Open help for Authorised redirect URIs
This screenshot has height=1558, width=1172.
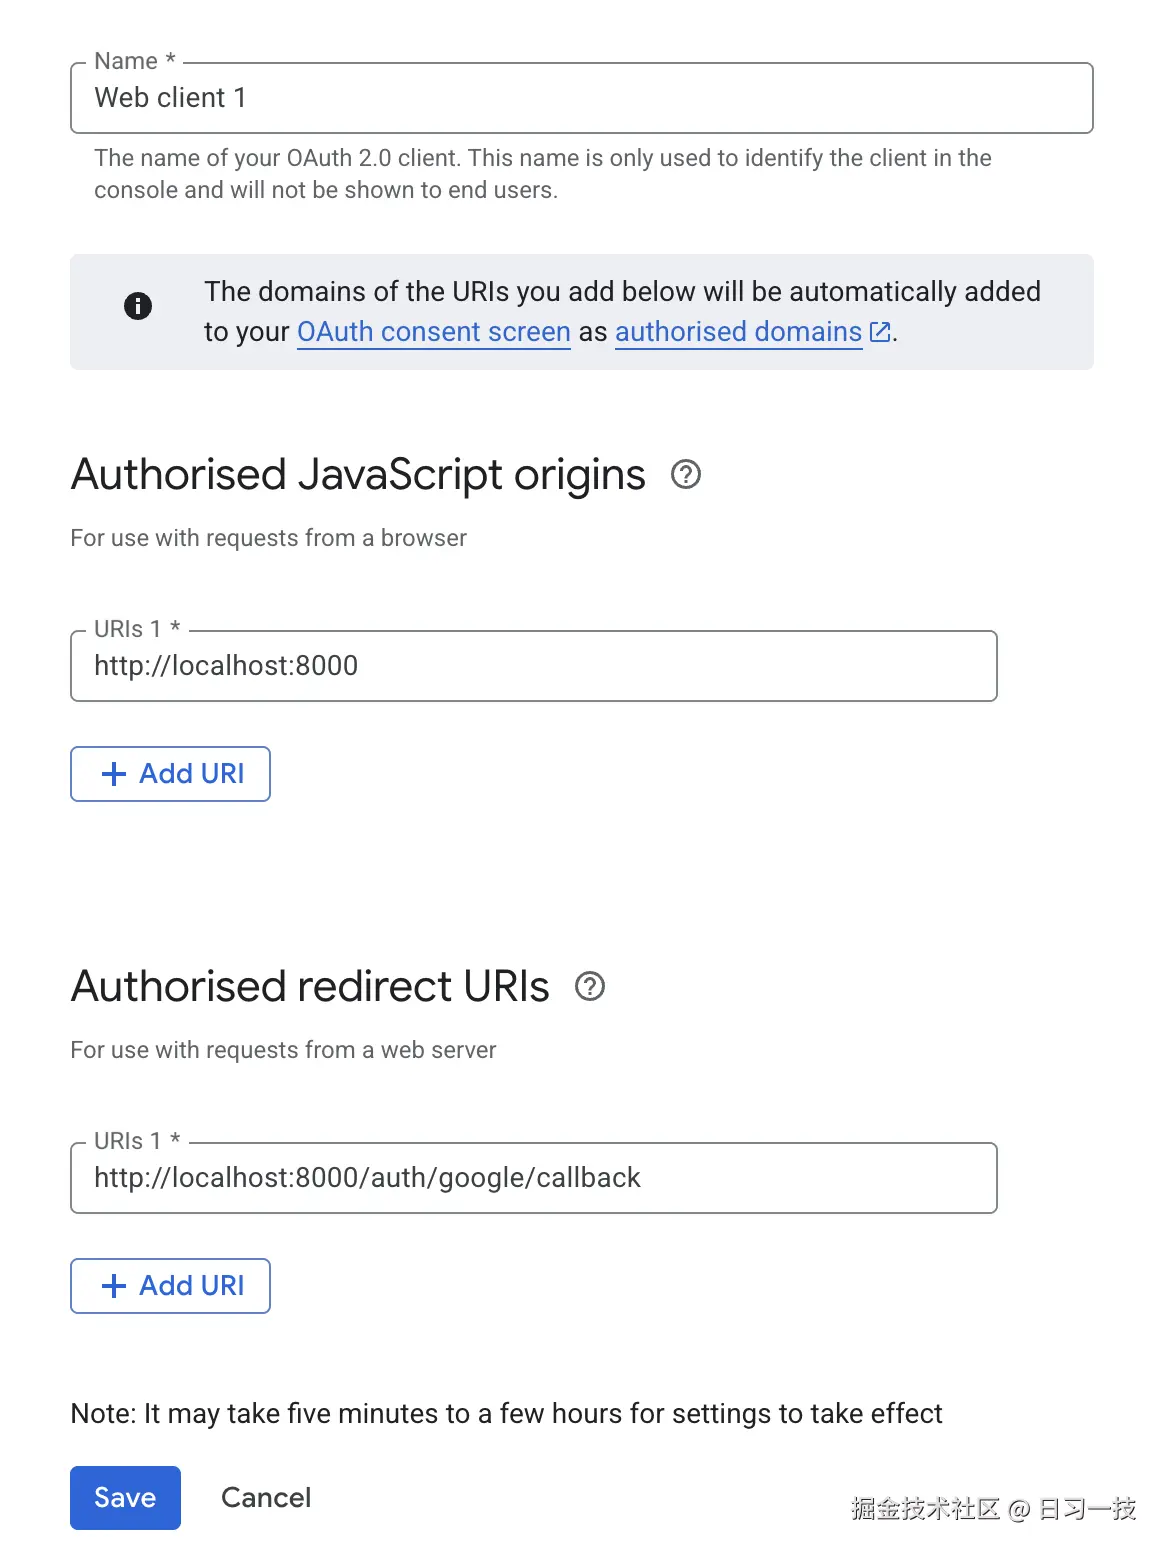590,987
